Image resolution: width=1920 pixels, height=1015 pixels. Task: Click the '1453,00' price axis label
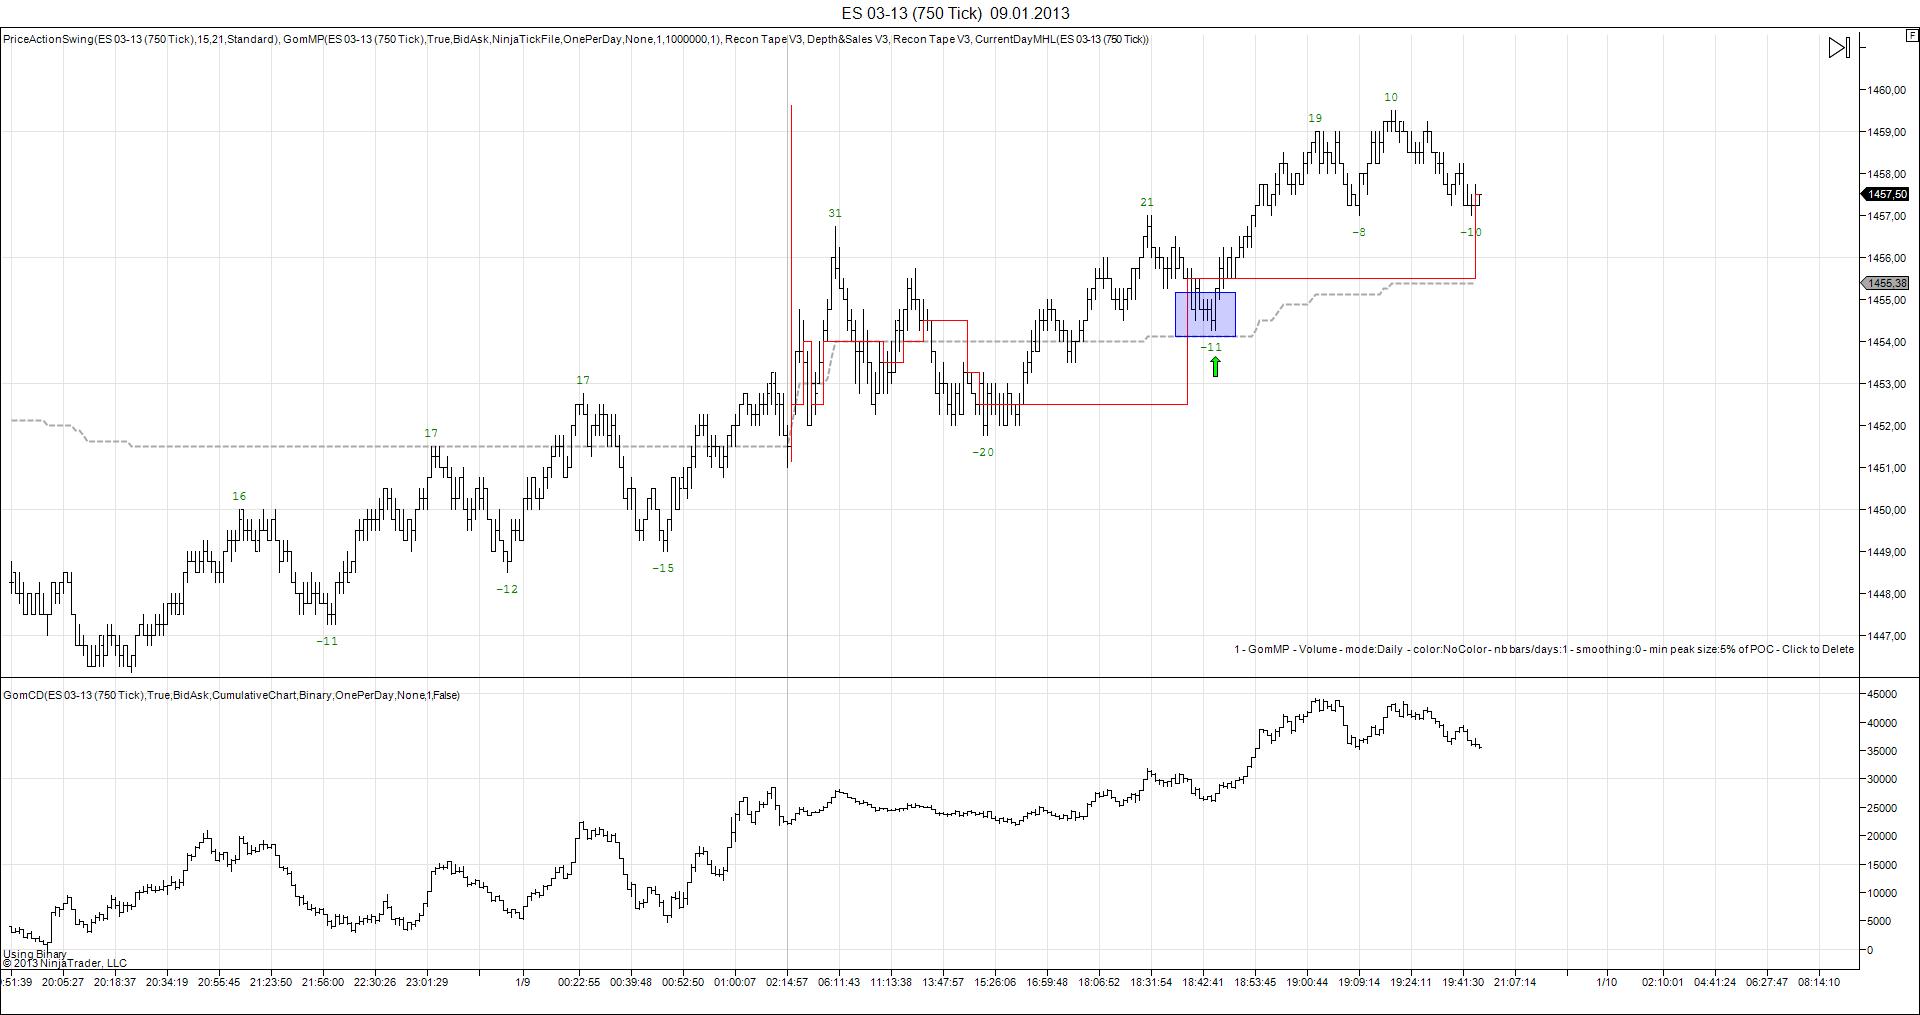click(x=1886, y=384)
